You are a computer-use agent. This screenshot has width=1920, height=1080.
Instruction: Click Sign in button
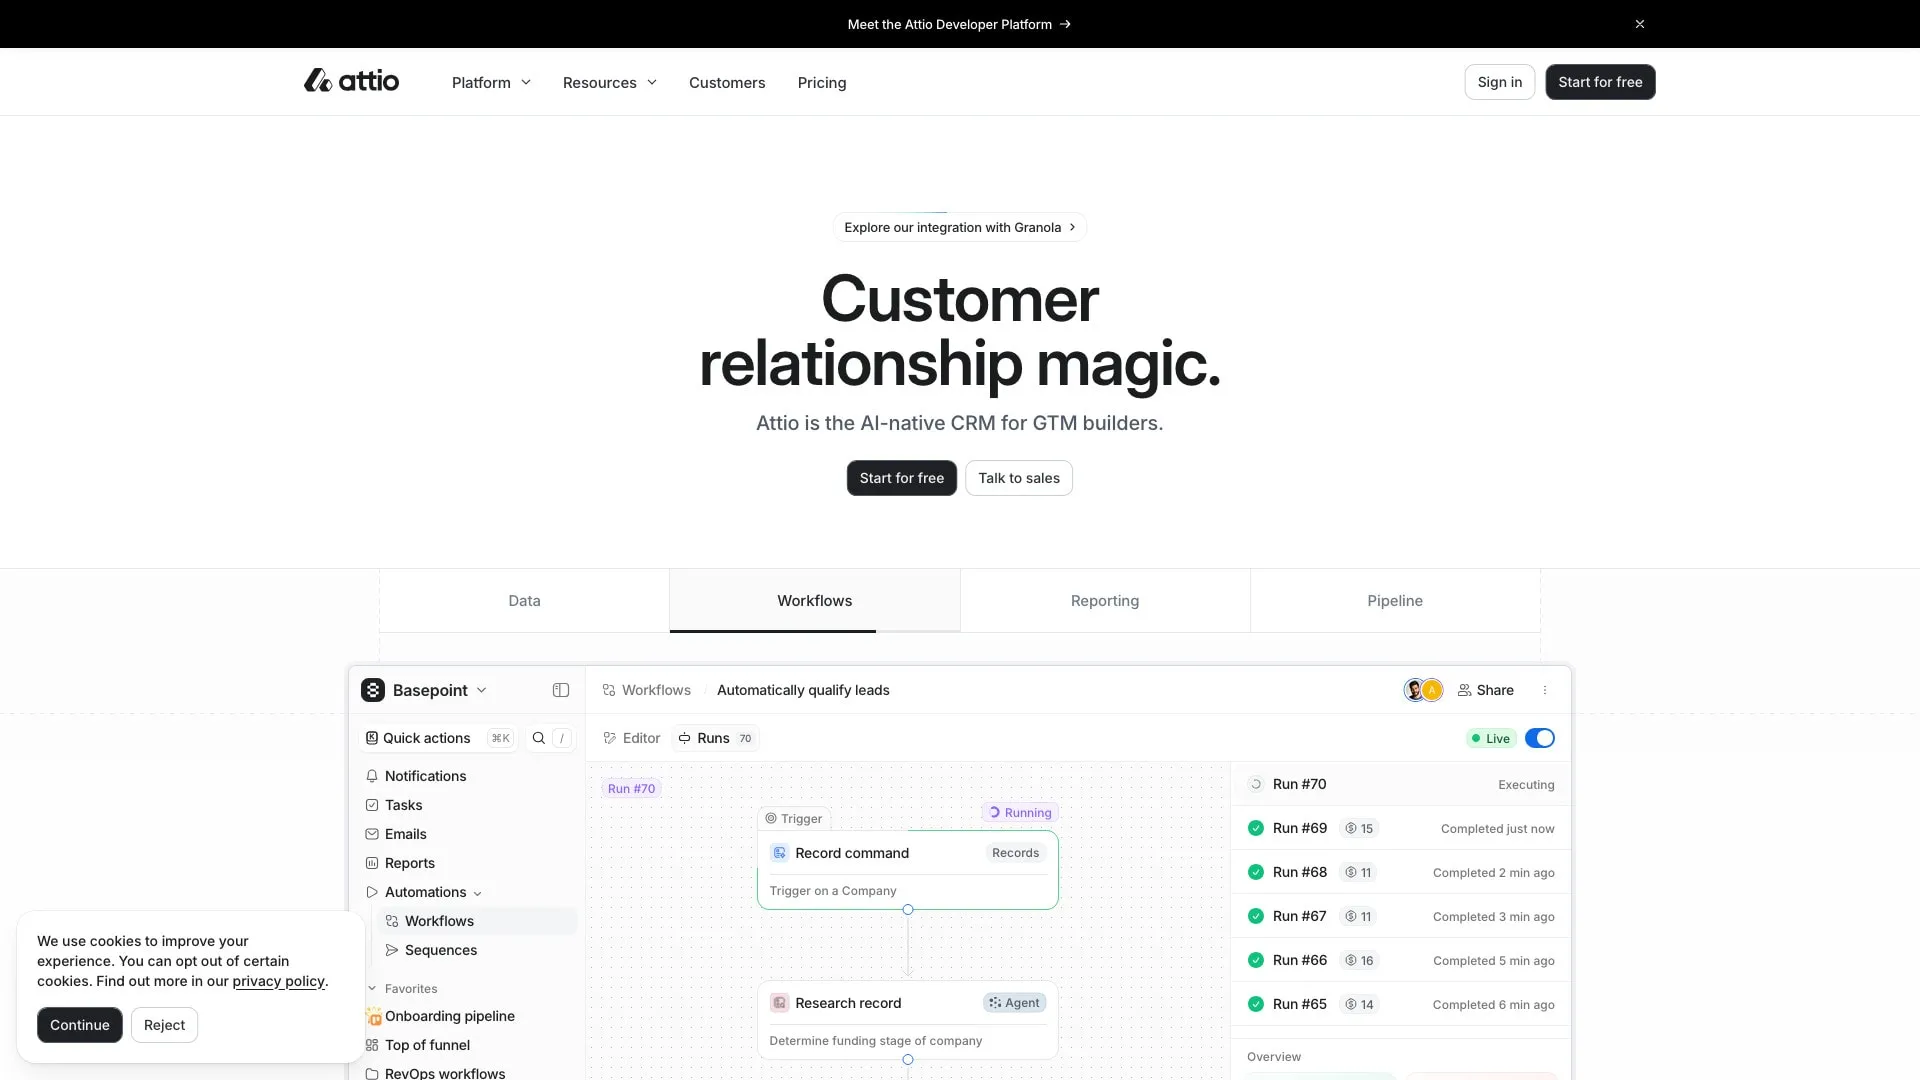click(1500, 82)
